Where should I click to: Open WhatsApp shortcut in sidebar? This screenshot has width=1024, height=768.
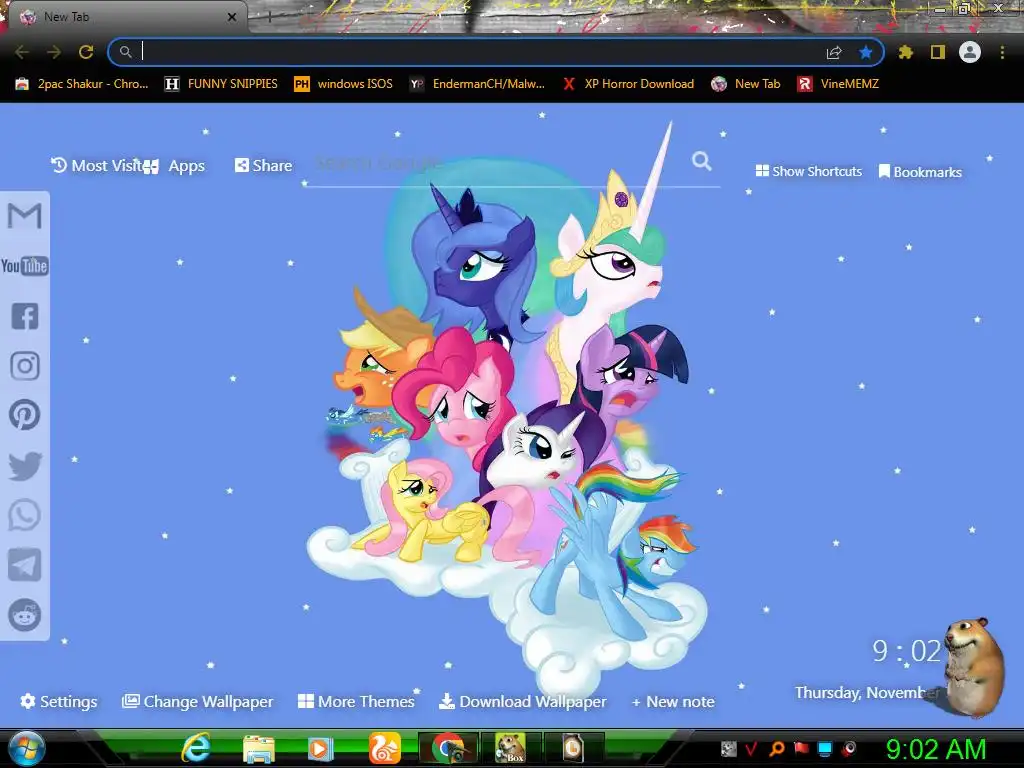click(x=25, y=515)
